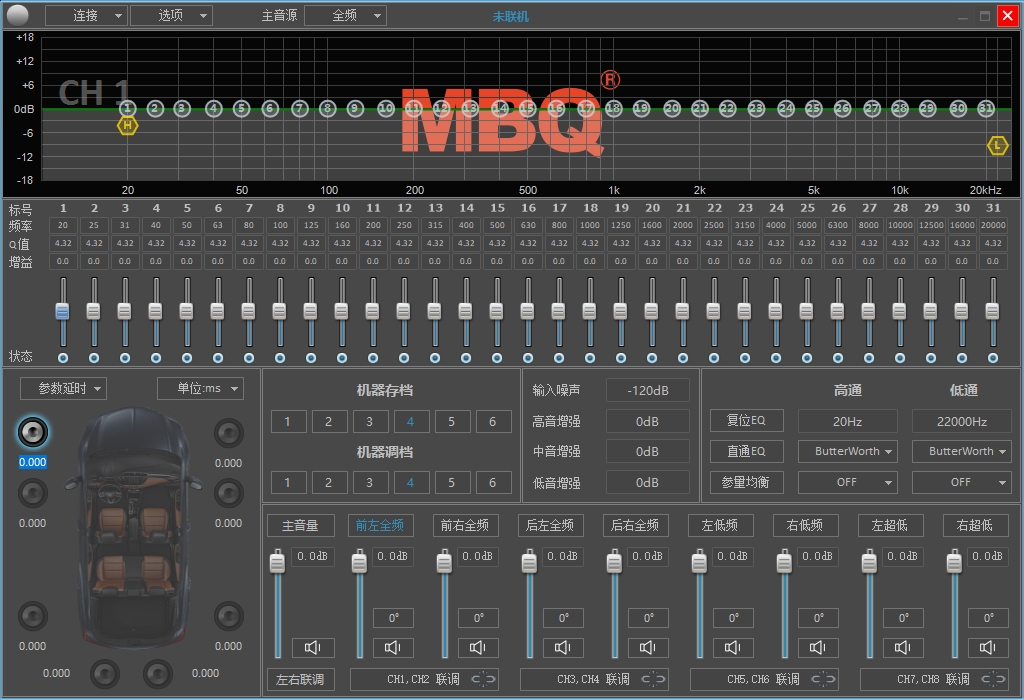1024x700 pixels.
Task: Select the 左低频 channel tab
Action: pyautogui.click(x=720, y=526)
